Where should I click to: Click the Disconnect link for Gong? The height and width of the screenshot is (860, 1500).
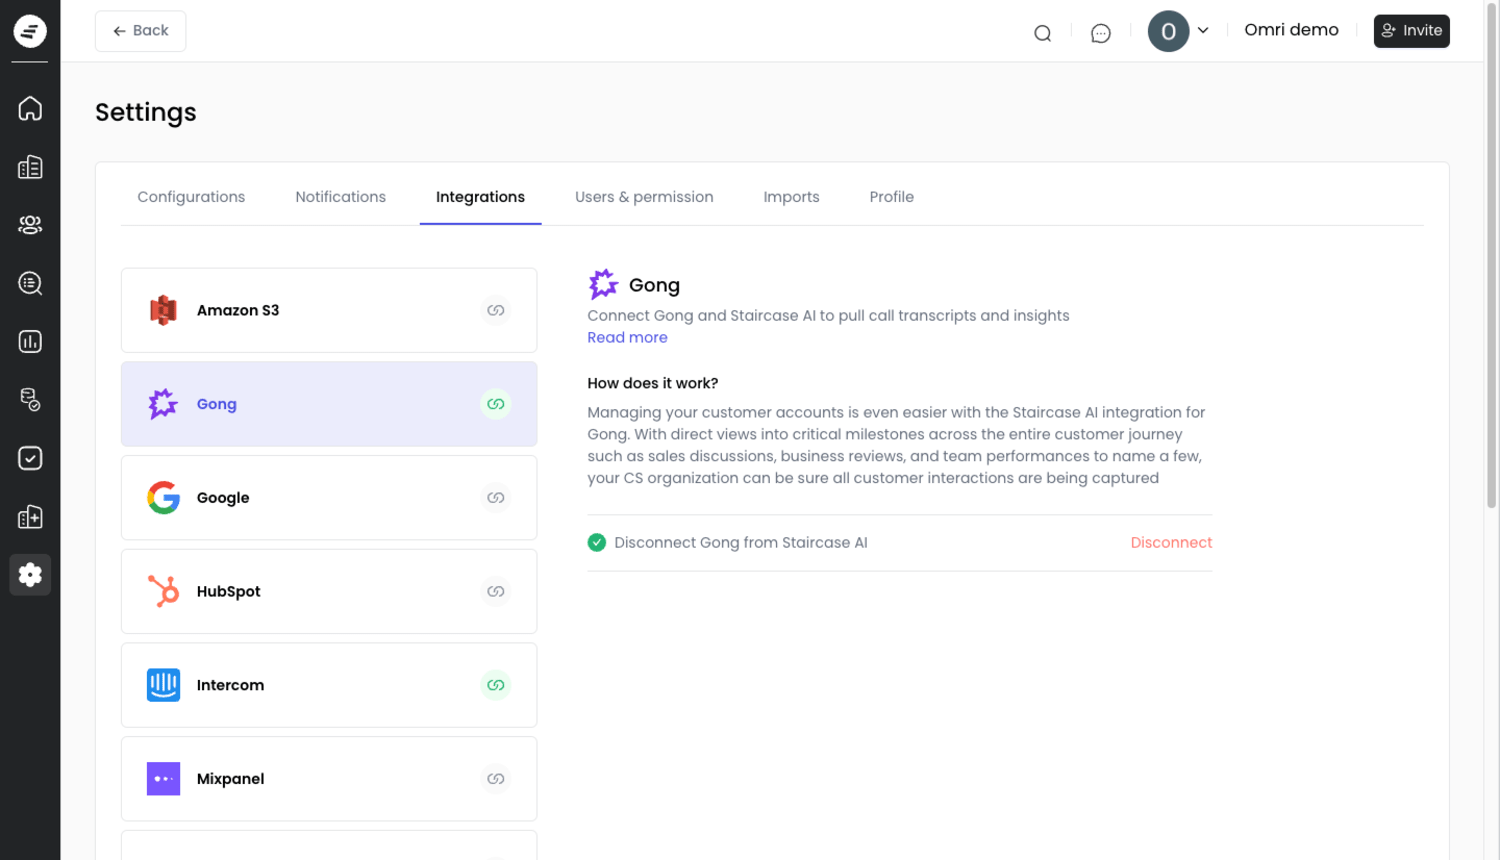pyautogui.click(x=1170, y=543)
